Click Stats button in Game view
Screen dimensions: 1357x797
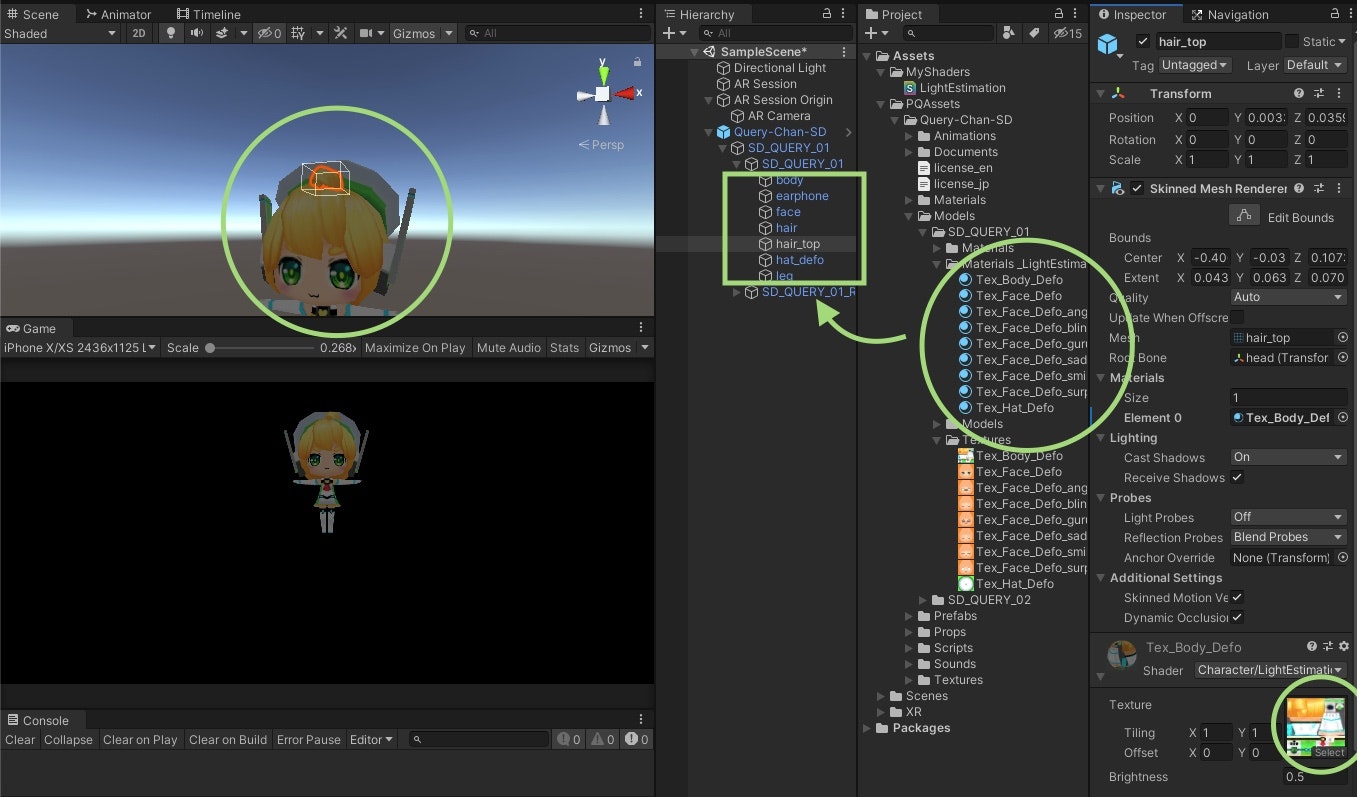pos(564,348)
